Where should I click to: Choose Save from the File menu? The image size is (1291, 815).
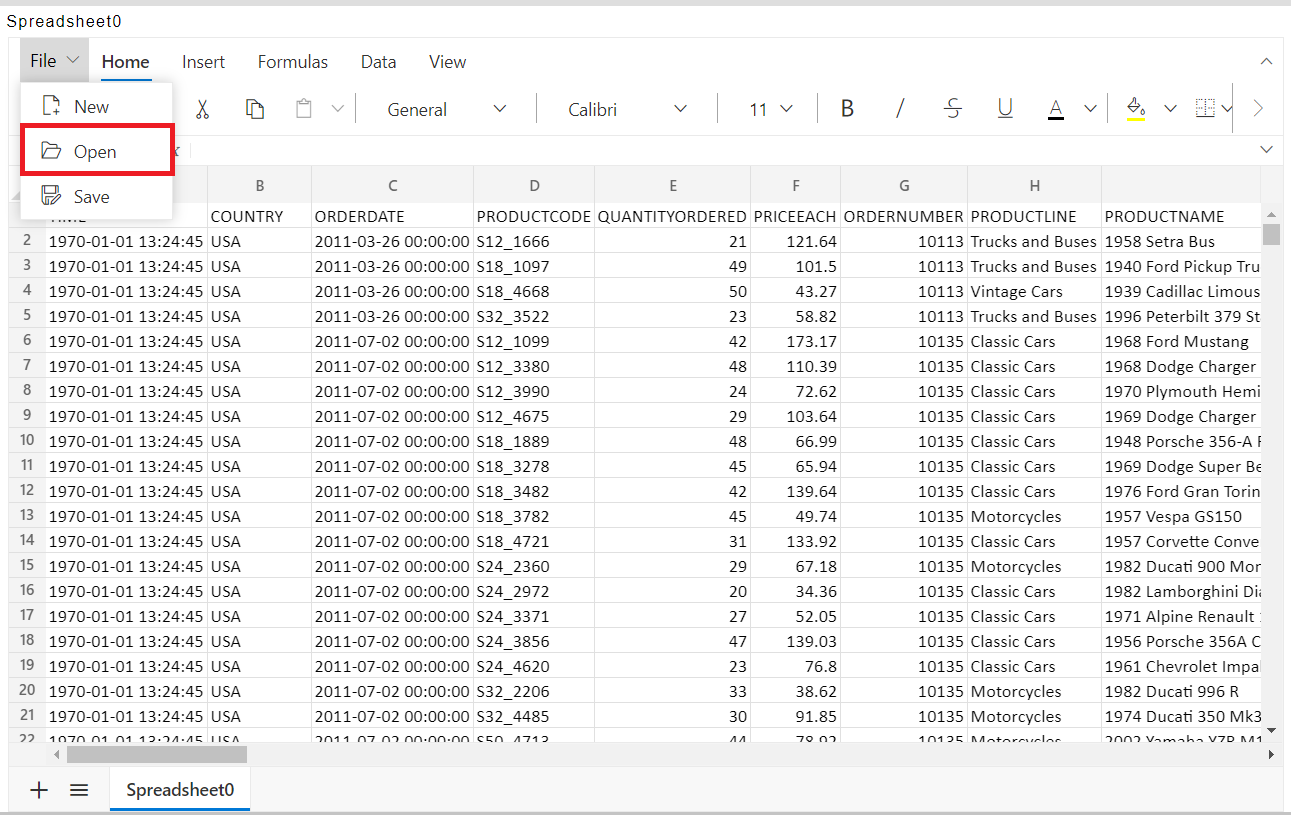point(97,197)
